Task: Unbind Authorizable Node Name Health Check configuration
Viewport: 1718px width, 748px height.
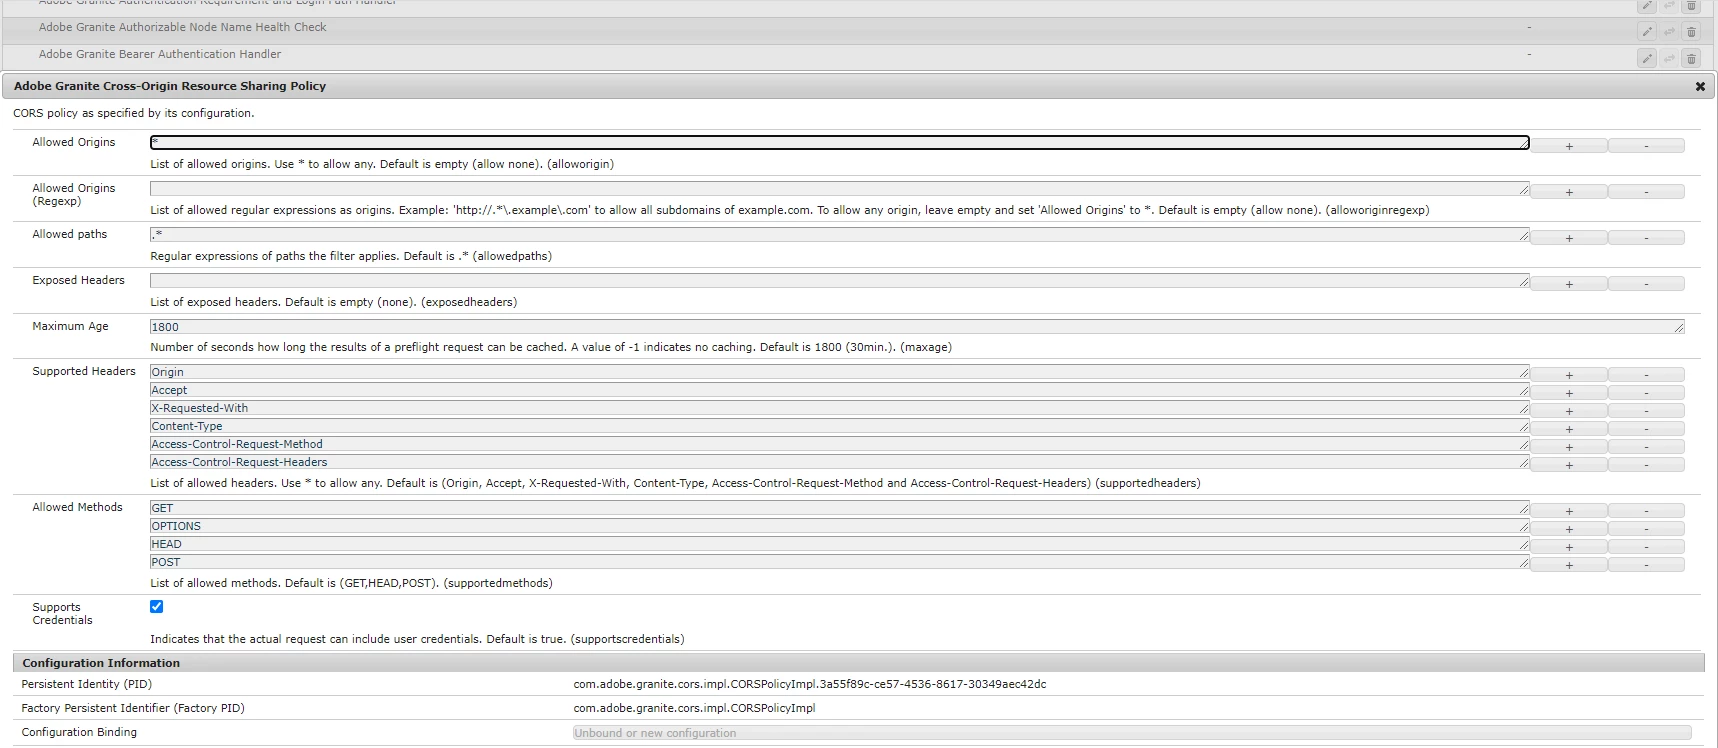Action: (1669, 32)
